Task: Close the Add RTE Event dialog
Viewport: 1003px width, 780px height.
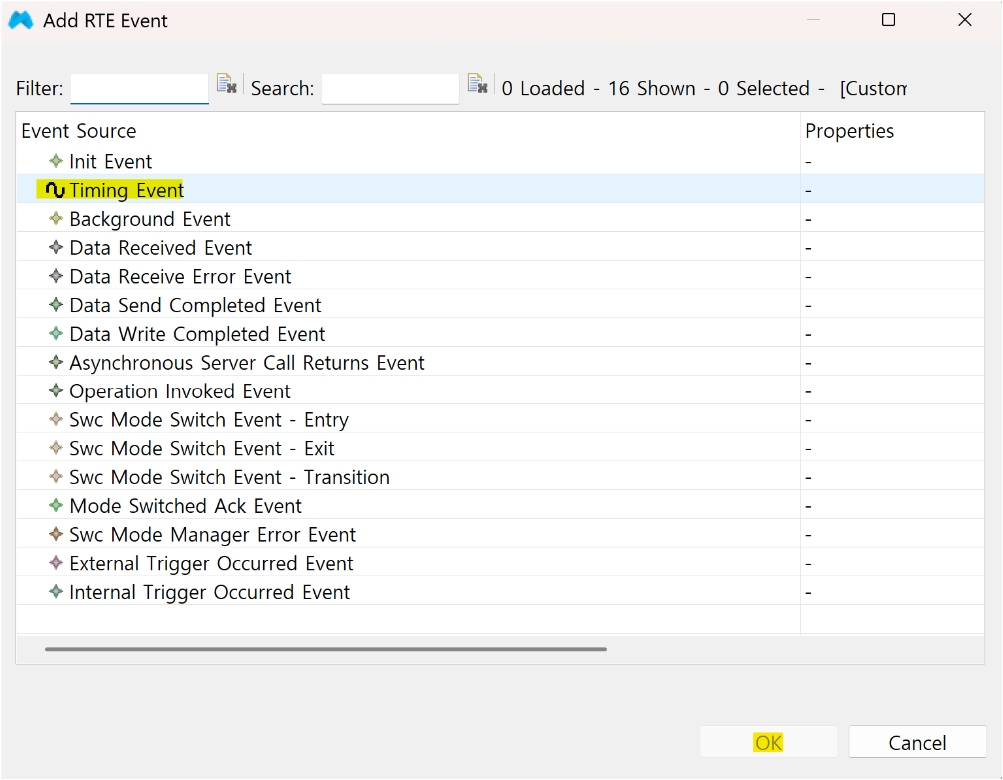Action: pos(965,20)
